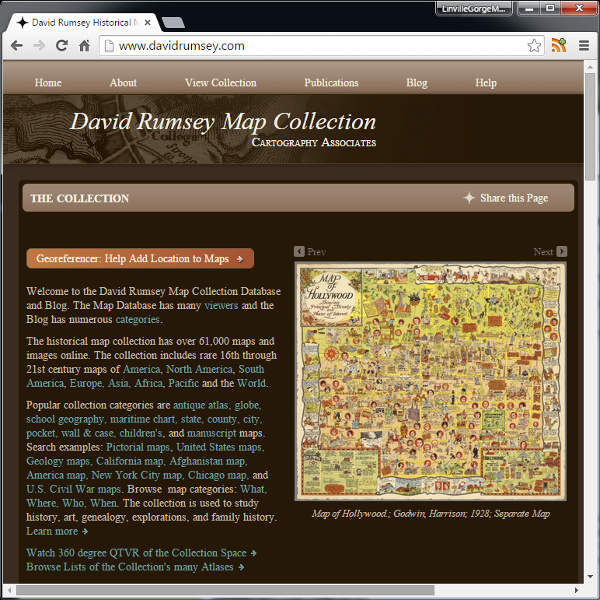Follow the Pacific maps link
600x600 pixels.
184,383
